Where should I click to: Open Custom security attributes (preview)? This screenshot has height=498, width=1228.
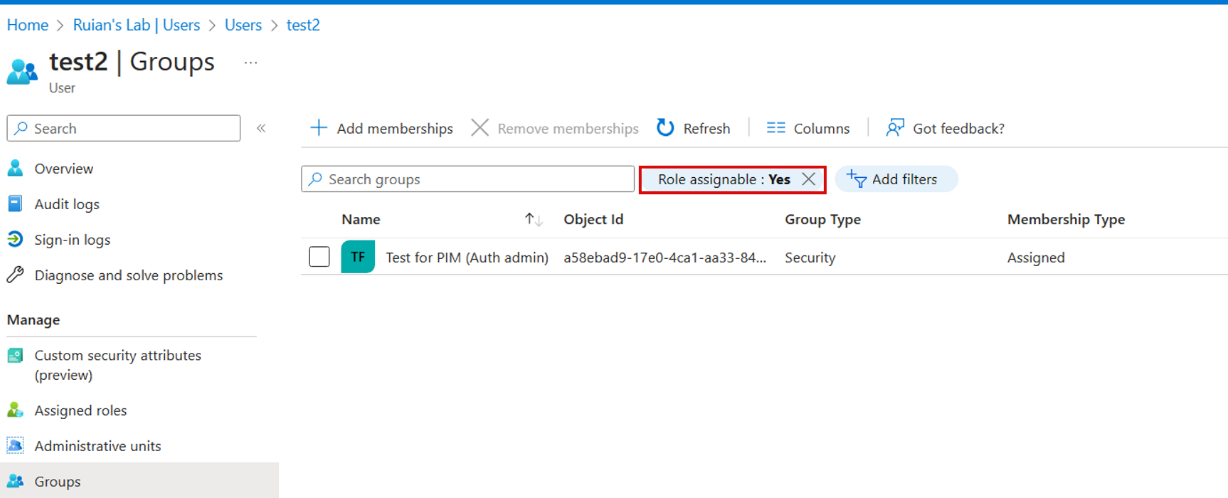tap(118, 365)
